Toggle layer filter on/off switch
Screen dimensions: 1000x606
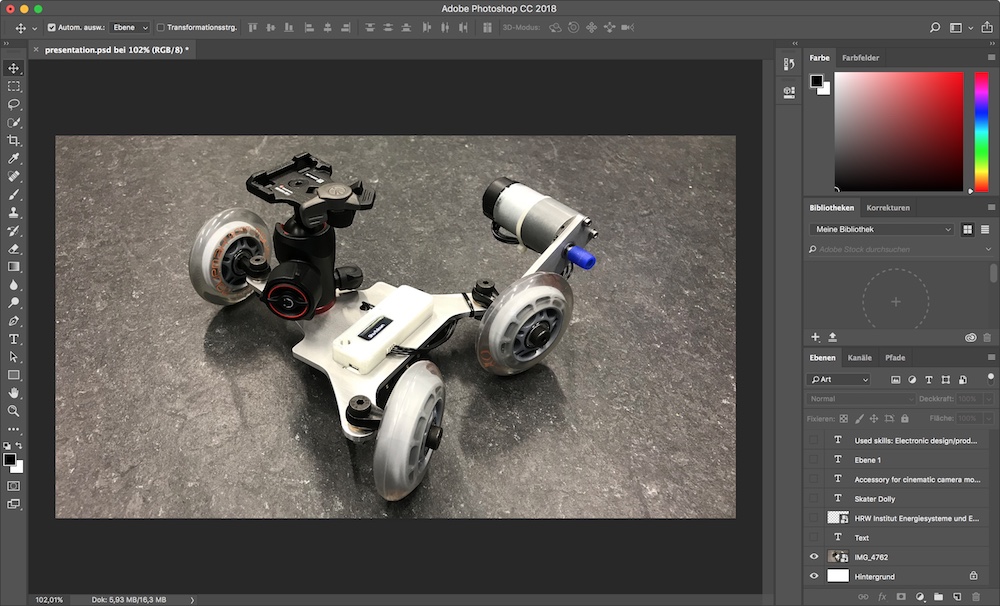pyautogui.click(x=990, y=379)
